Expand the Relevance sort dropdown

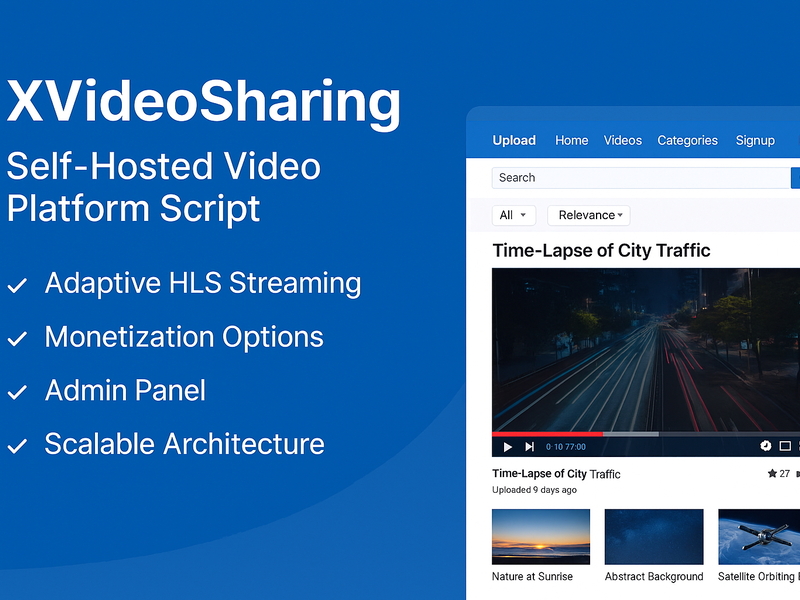tap(588, 215)
